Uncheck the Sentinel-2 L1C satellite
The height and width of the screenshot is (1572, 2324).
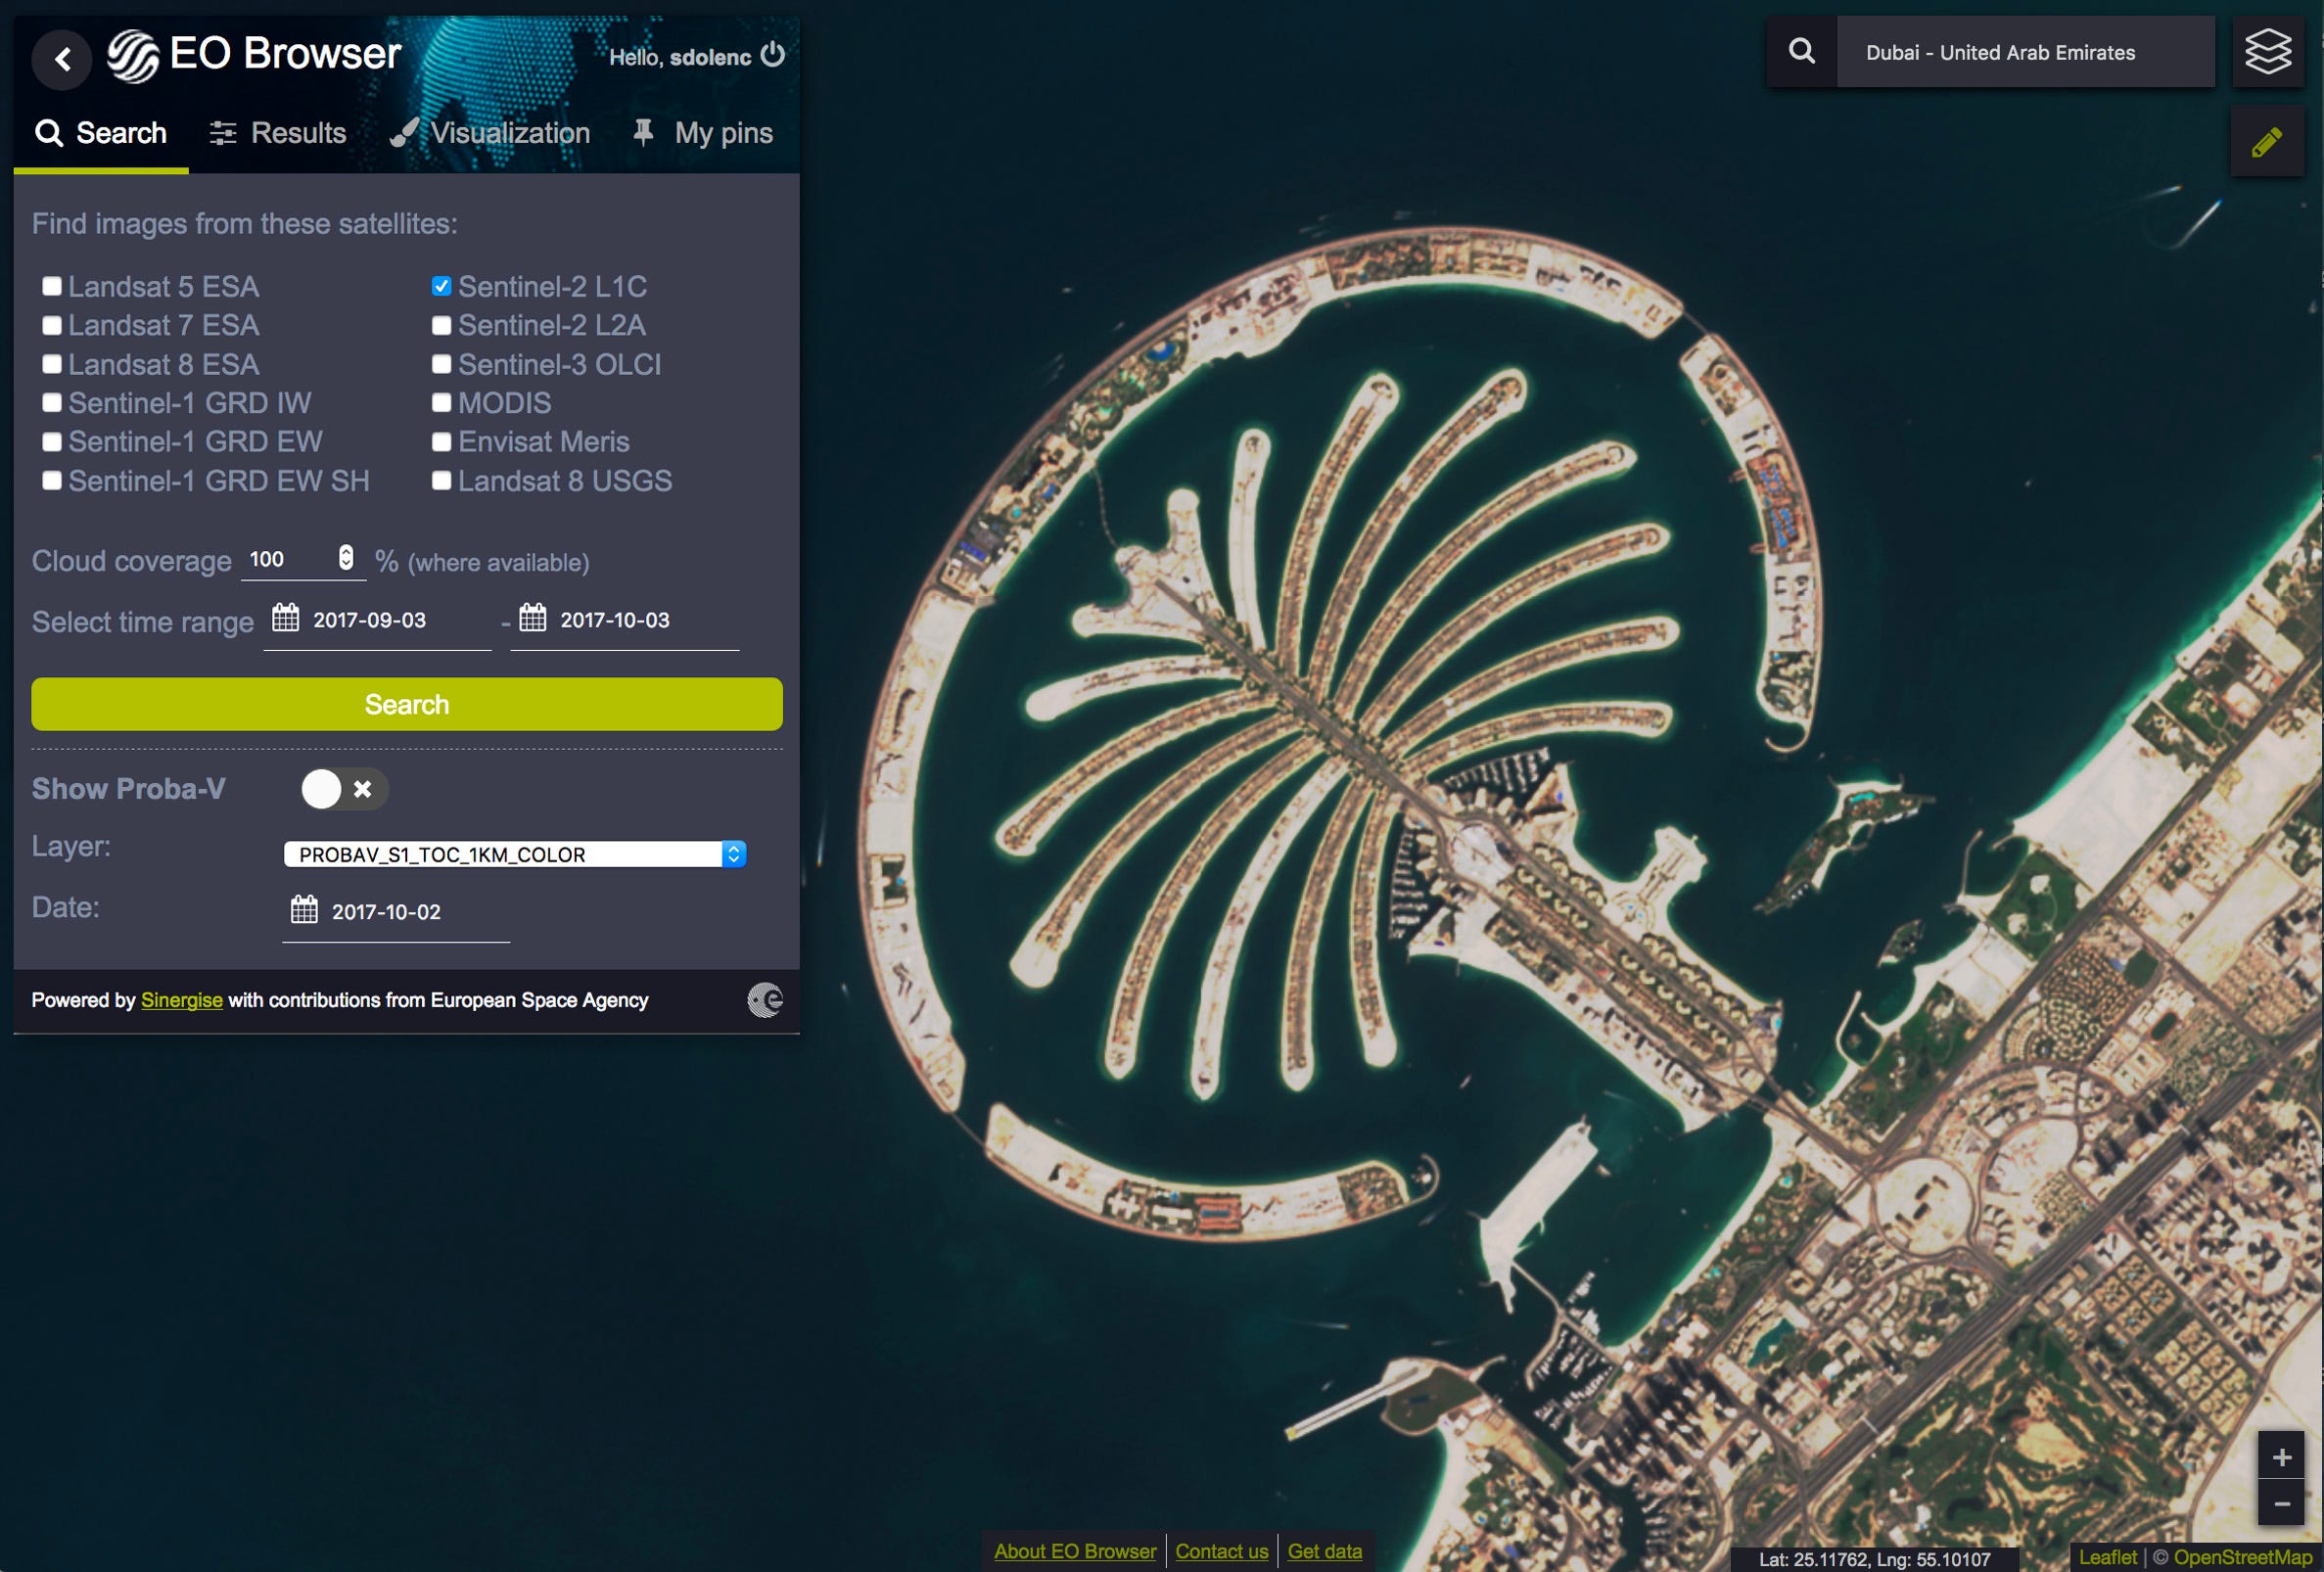pos(442,285)
